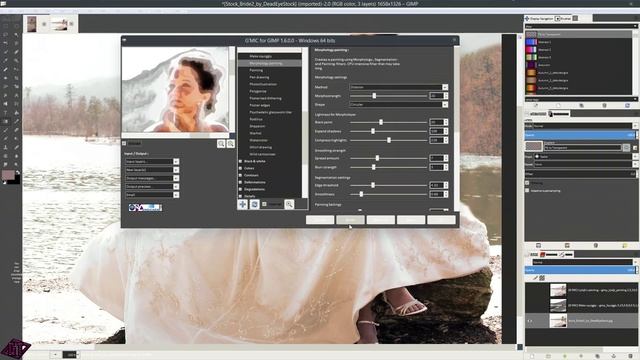The height and width of the screenshot is (360, 640).
Task: Click the zoom out icon under preview
Action: click(221, 143)
